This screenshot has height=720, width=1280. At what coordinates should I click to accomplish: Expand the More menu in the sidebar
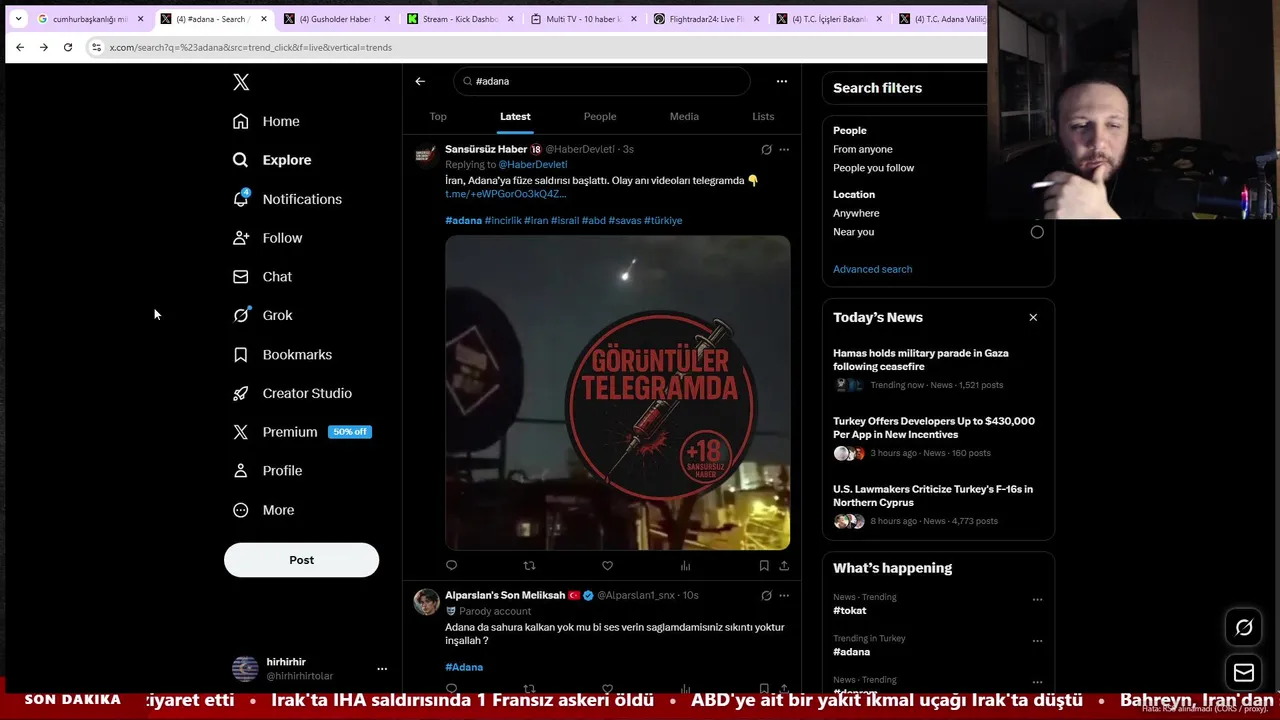[x=263, y=510]
